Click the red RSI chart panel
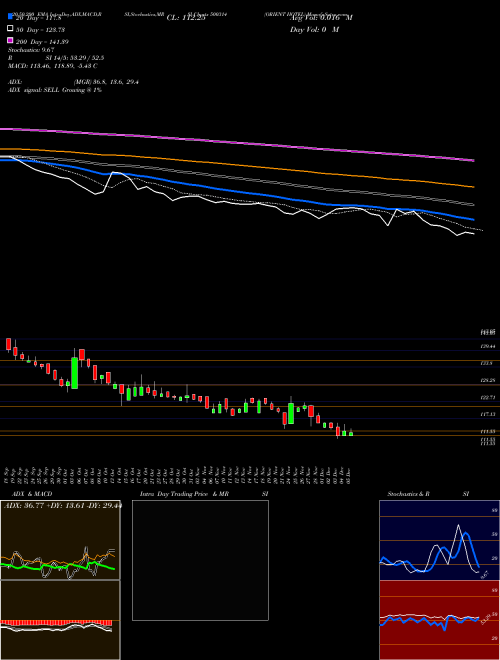500x660 pixels. click(x=438, y=620)
